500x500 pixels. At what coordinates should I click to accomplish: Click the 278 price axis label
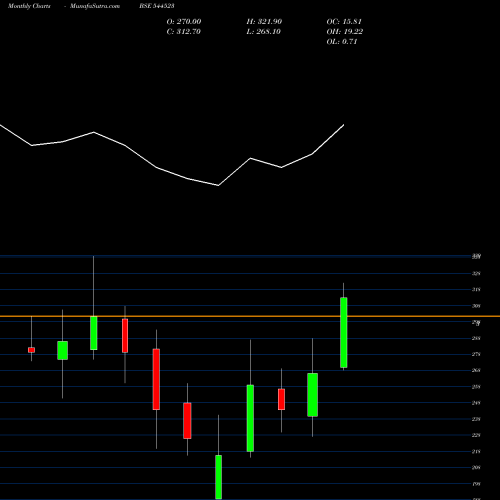point(476,354)
